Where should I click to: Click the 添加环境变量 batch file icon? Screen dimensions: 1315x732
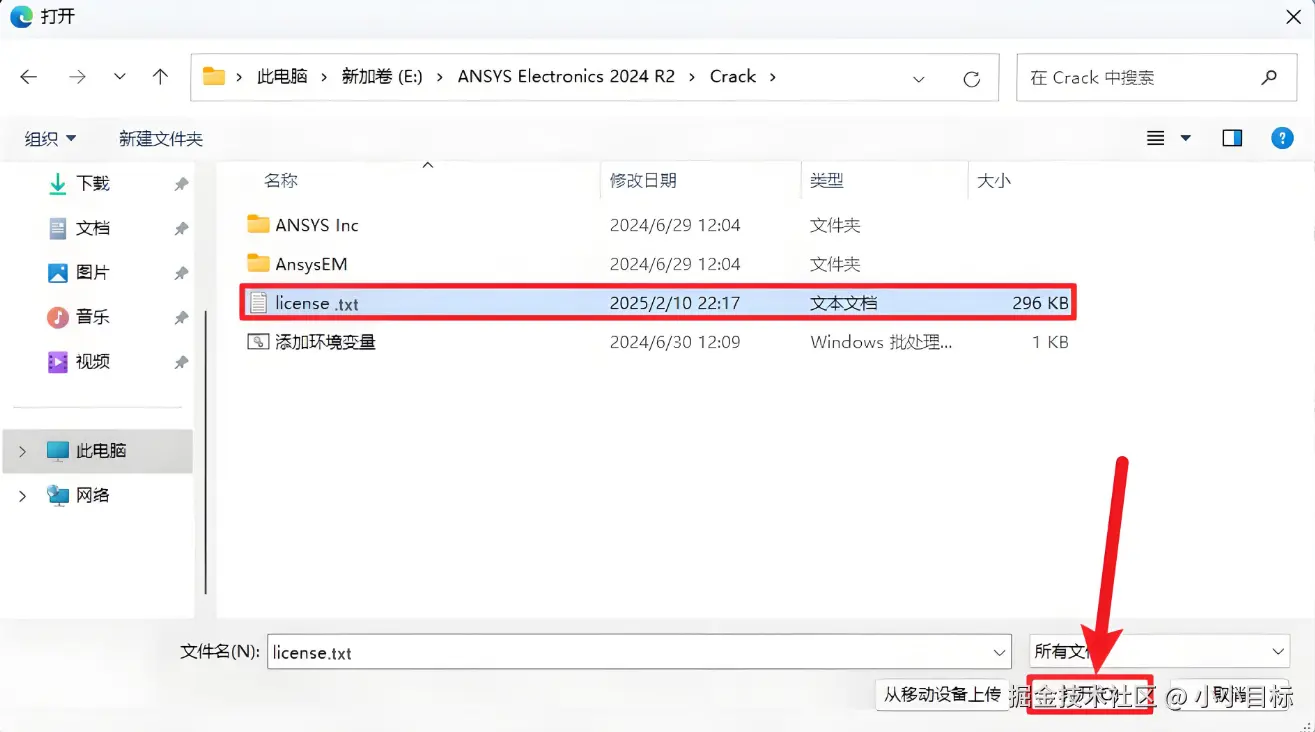[258, 342]
